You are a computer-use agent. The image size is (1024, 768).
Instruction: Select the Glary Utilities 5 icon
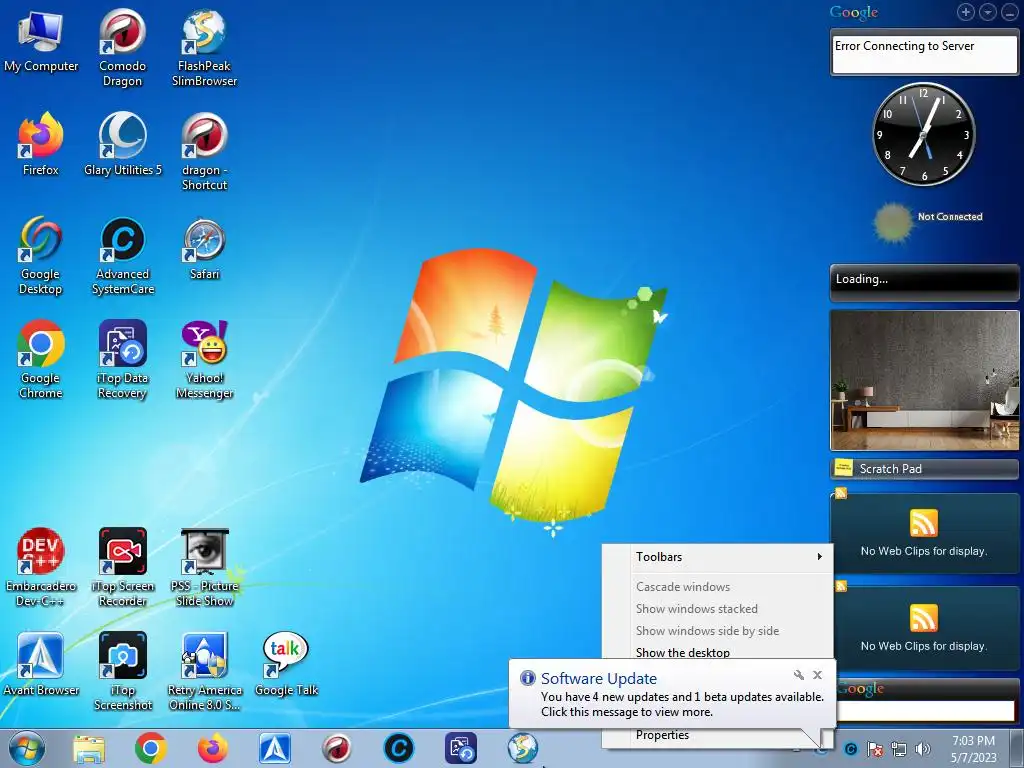coord(122,144)
